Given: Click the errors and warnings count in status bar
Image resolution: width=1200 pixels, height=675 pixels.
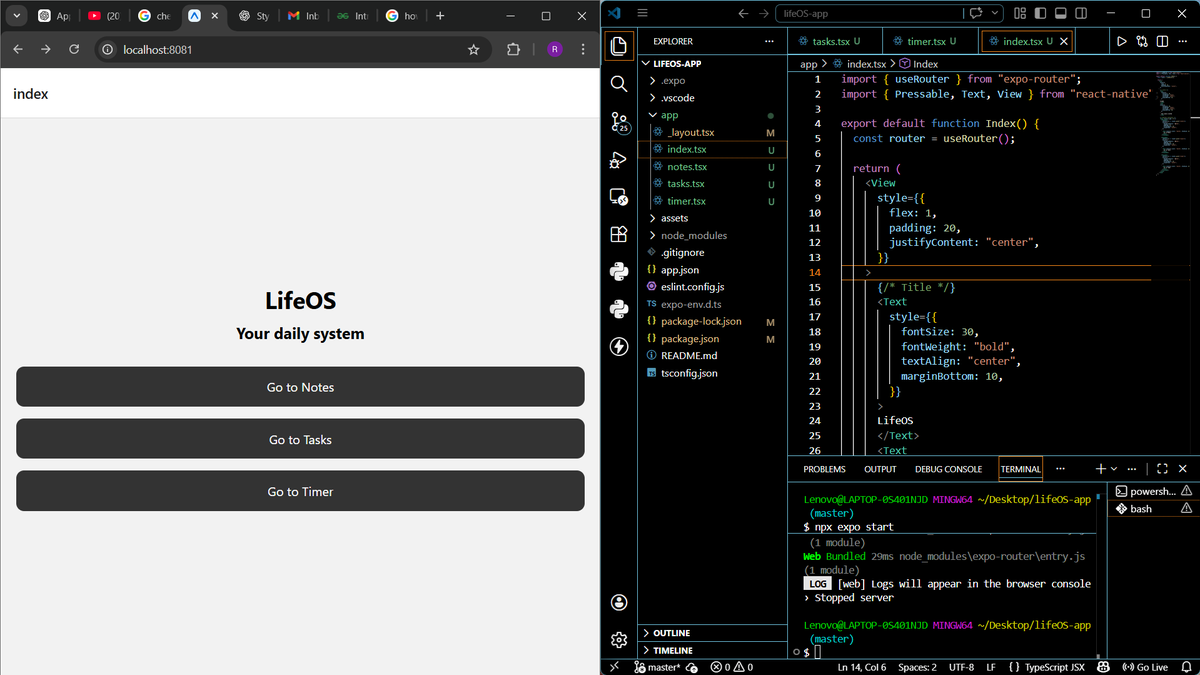Looking at the screenshot, I should 732,667.
